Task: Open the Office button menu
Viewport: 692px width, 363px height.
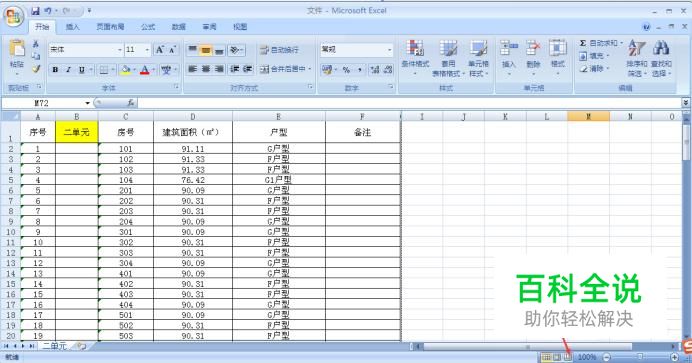Action: point(14,17)
